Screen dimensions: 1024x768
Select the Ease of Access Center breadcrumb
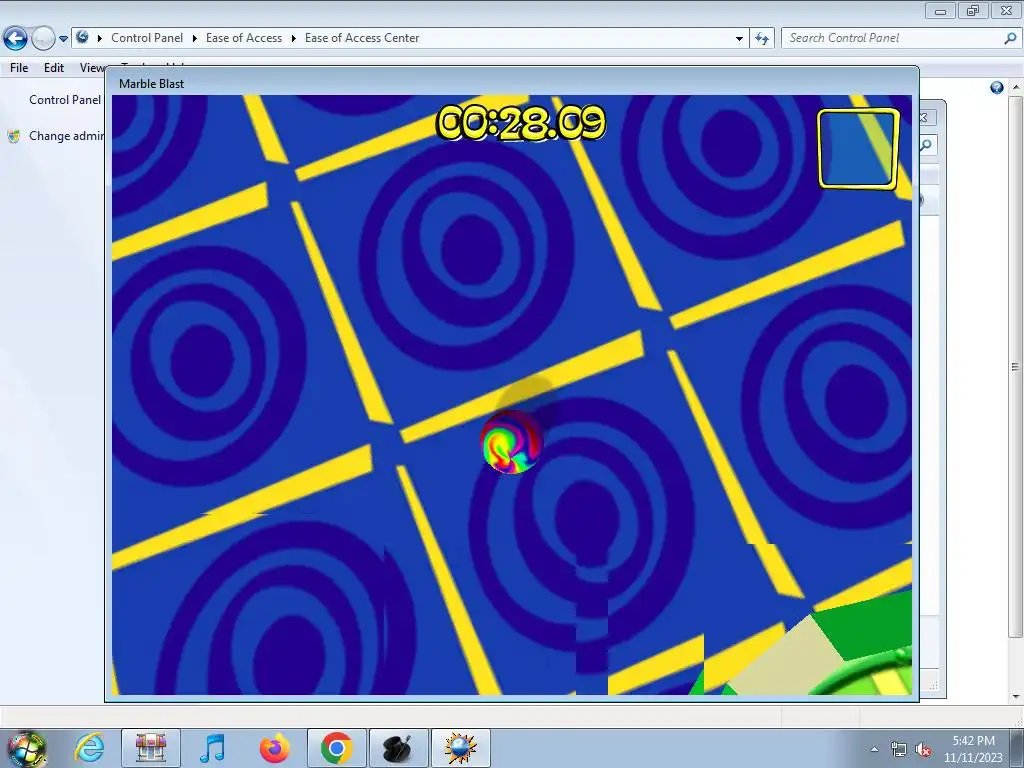pyautogui.click(x=362, y=38)
